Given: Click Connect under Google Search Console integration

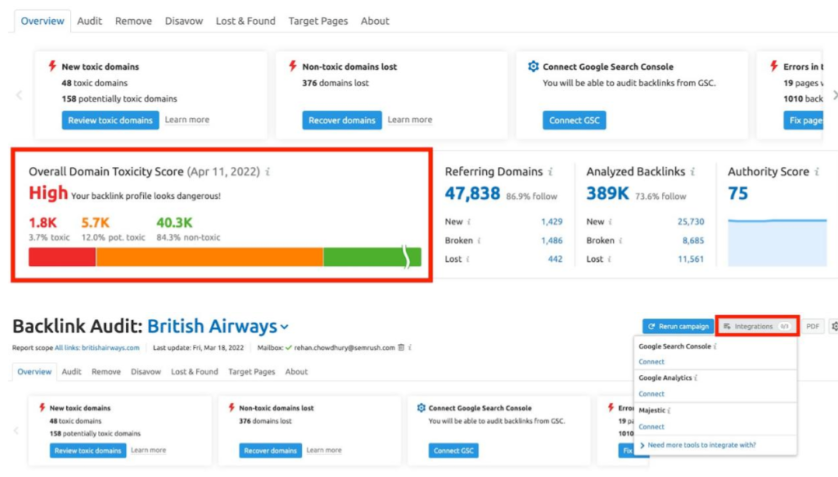Looking at the screenshot, I should point(651,362).
